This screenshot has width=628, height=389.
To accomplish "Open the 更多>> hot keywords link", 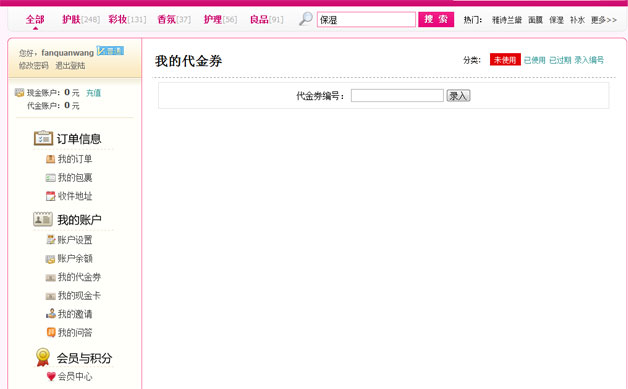I will coord(604,20).
